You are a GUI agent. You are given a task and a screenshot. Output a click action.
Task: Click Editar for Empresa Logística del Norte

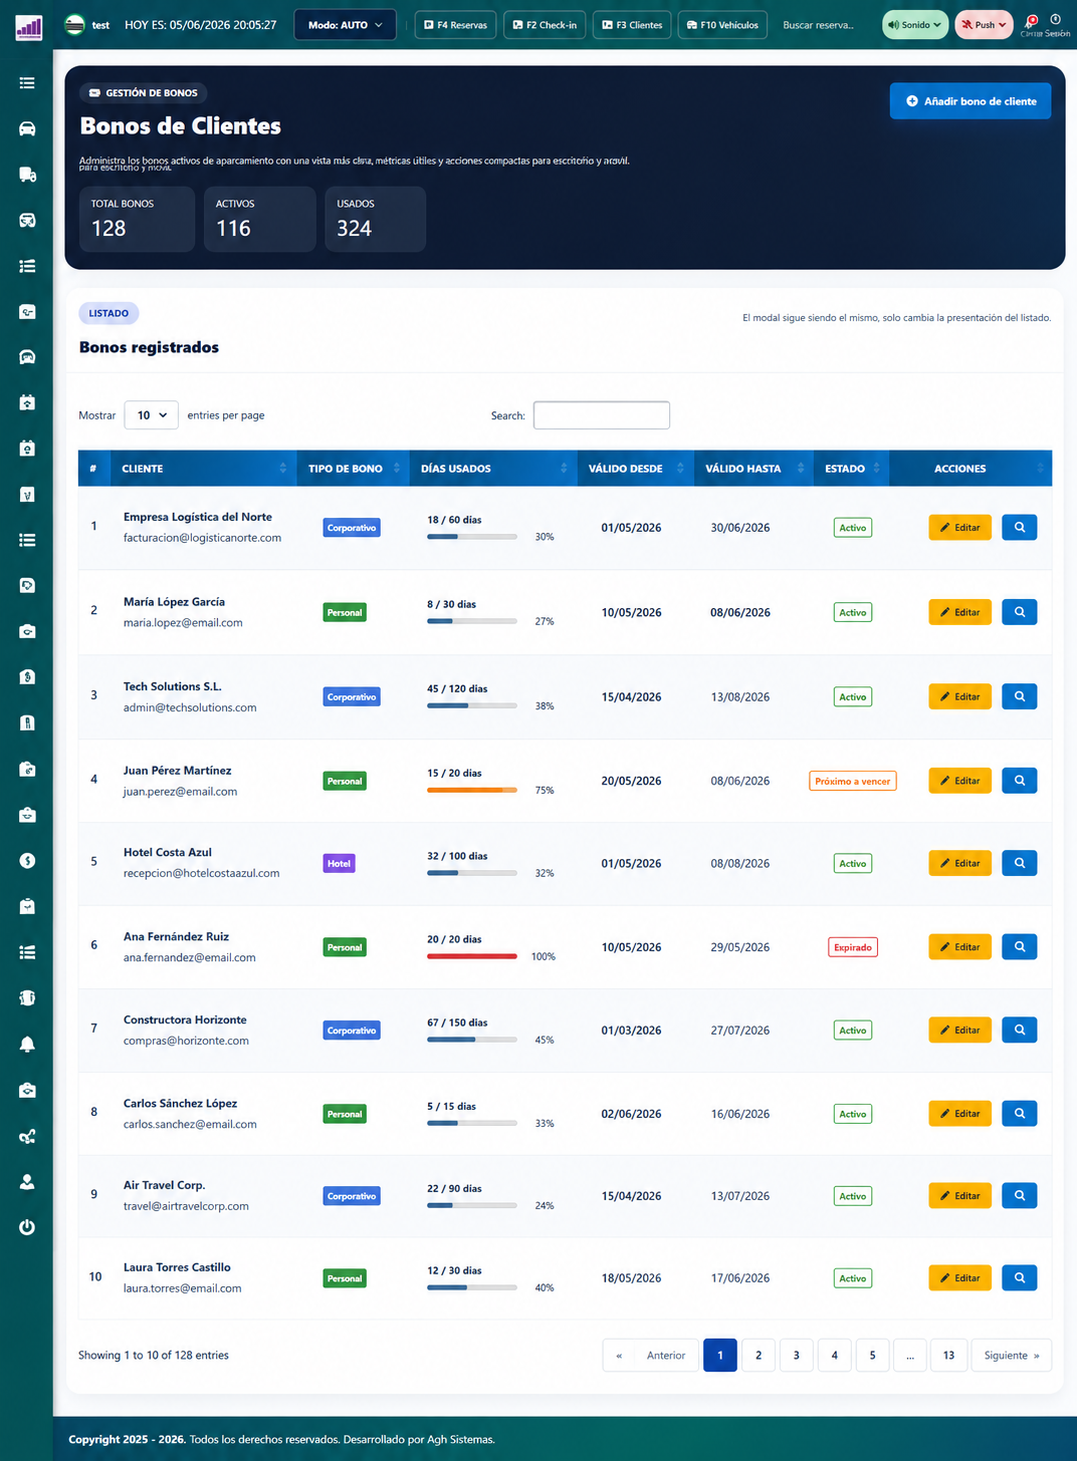pyautogui.click(x=960, y=527)
